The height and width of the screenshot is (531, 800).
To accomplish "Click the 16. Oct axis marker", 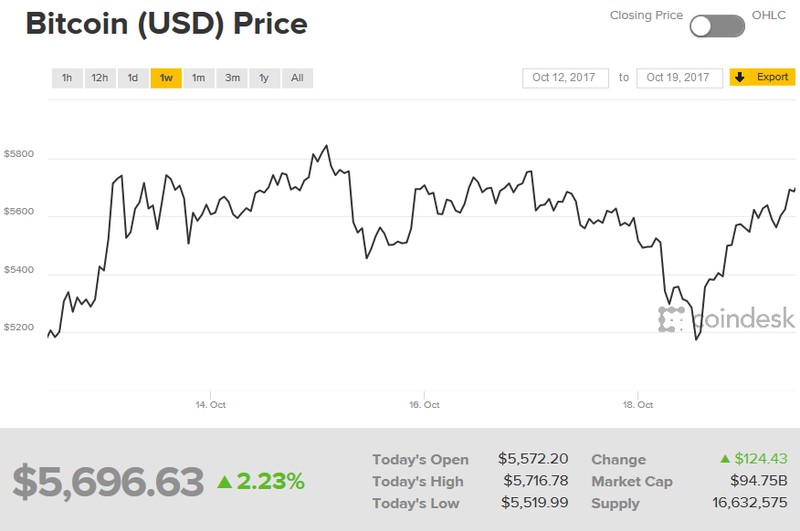I will pyautogui.click(x=425, y=405).
